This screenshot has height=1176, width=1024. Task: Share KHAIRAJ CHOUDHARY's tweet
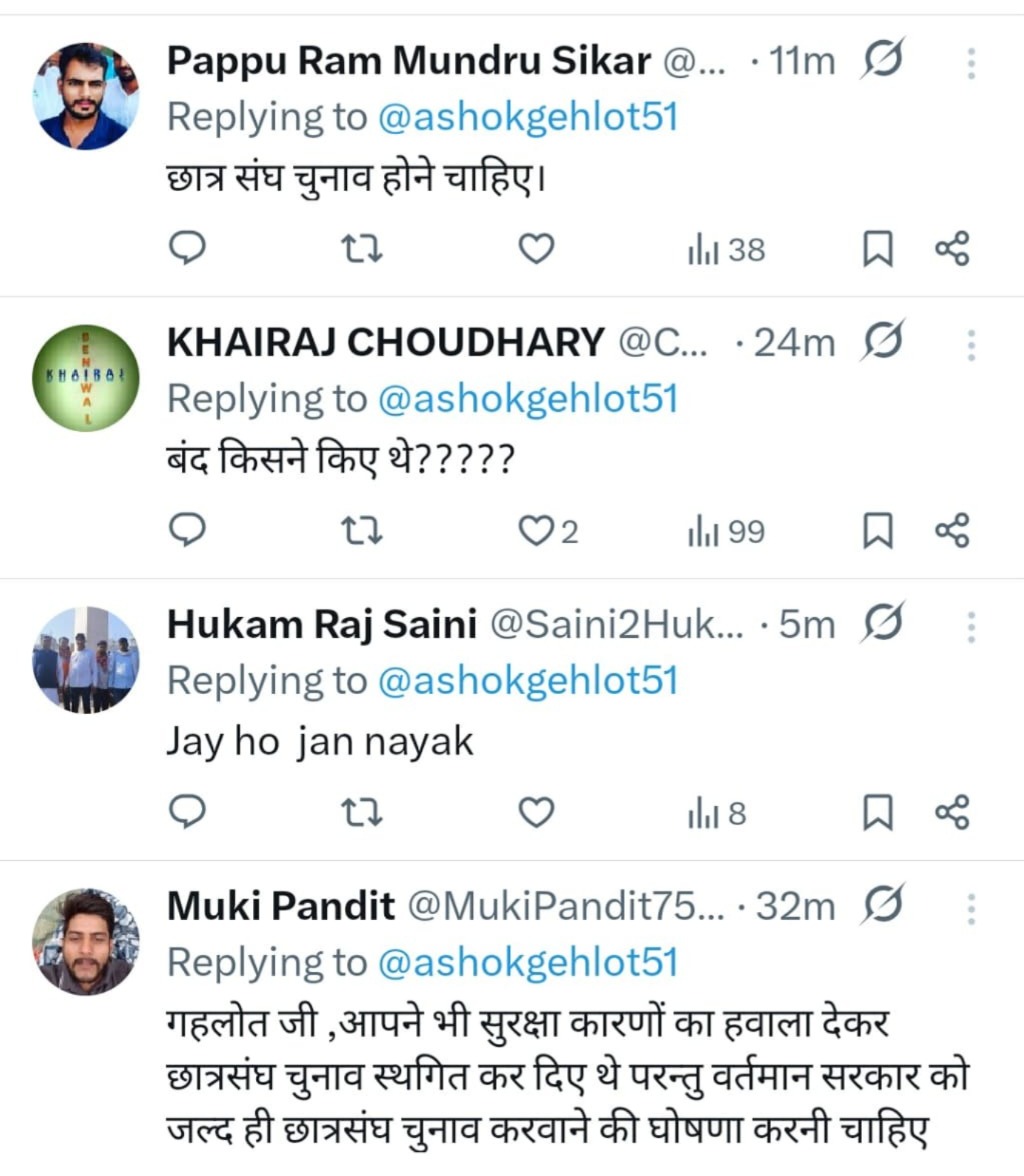[952, 531]
